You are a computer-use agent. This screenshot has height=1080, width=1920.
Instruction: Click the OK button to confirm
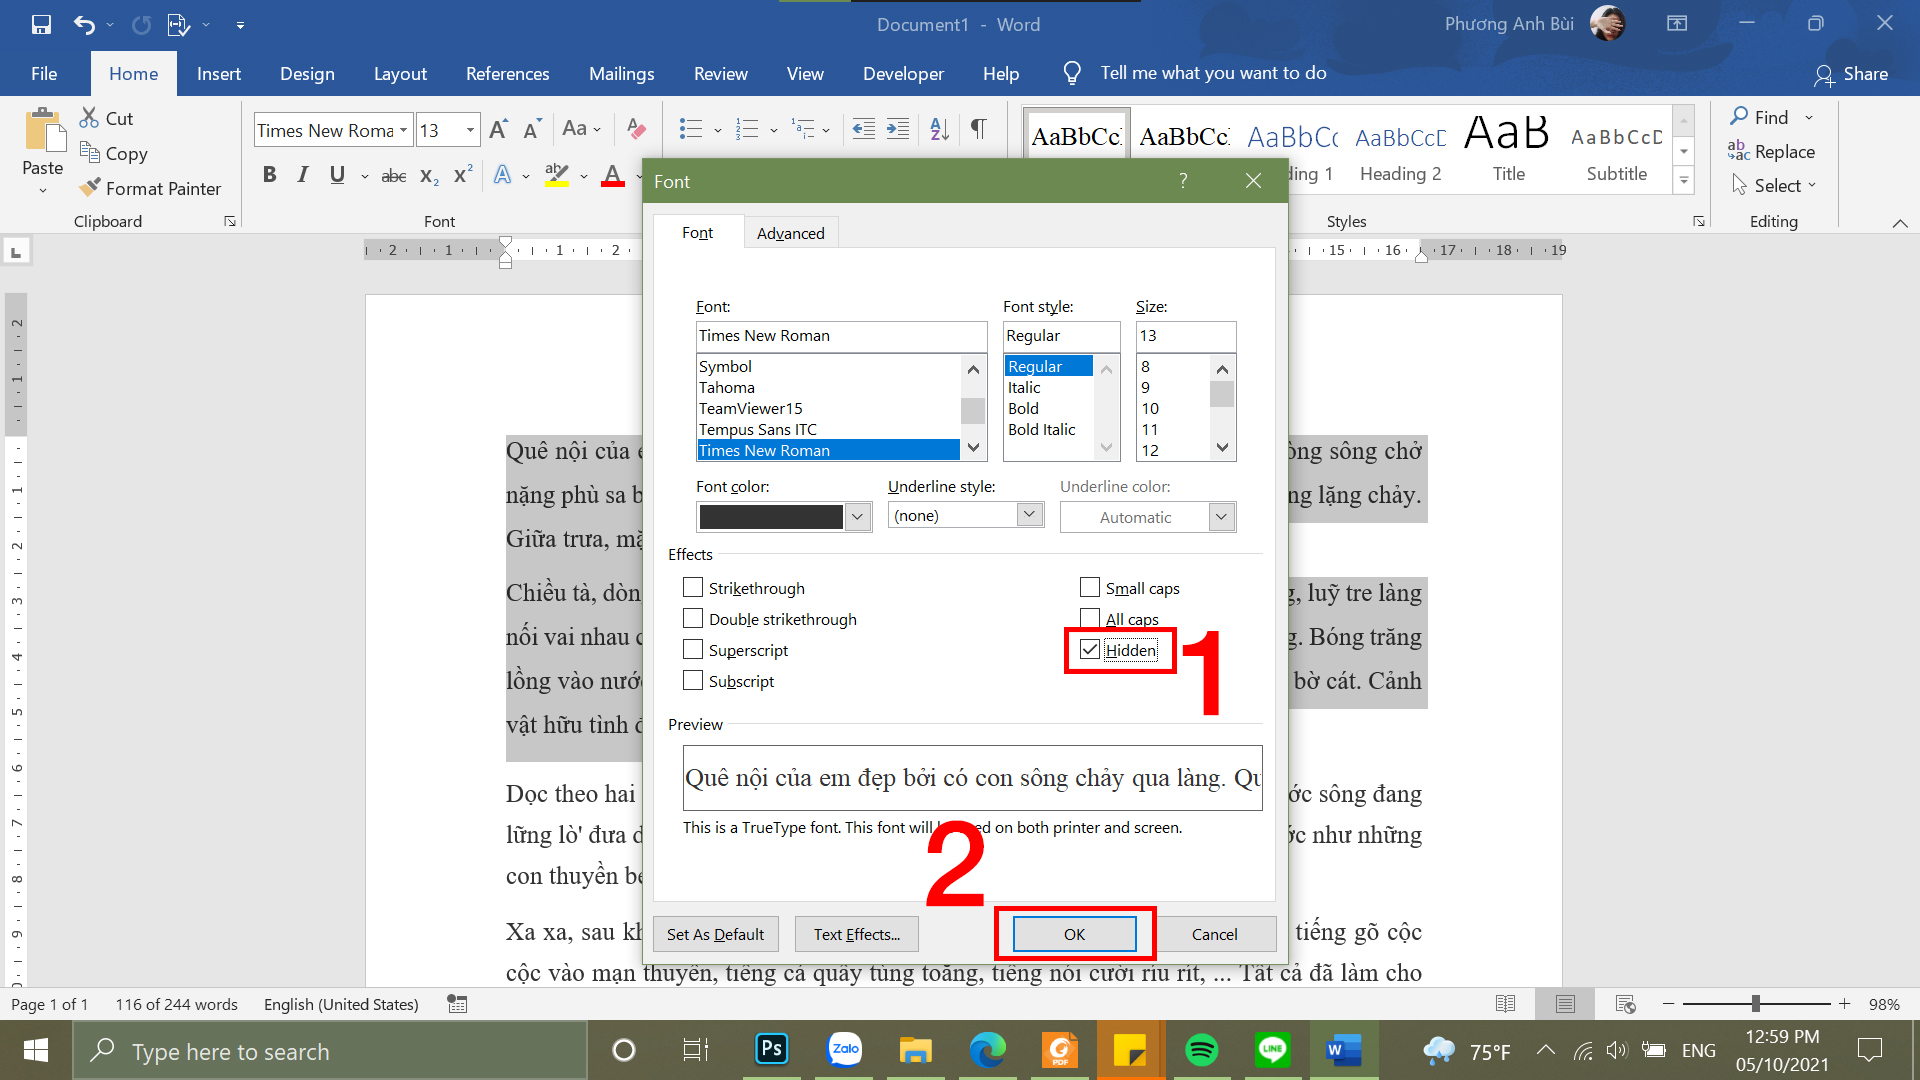[x=1075, y=934]
